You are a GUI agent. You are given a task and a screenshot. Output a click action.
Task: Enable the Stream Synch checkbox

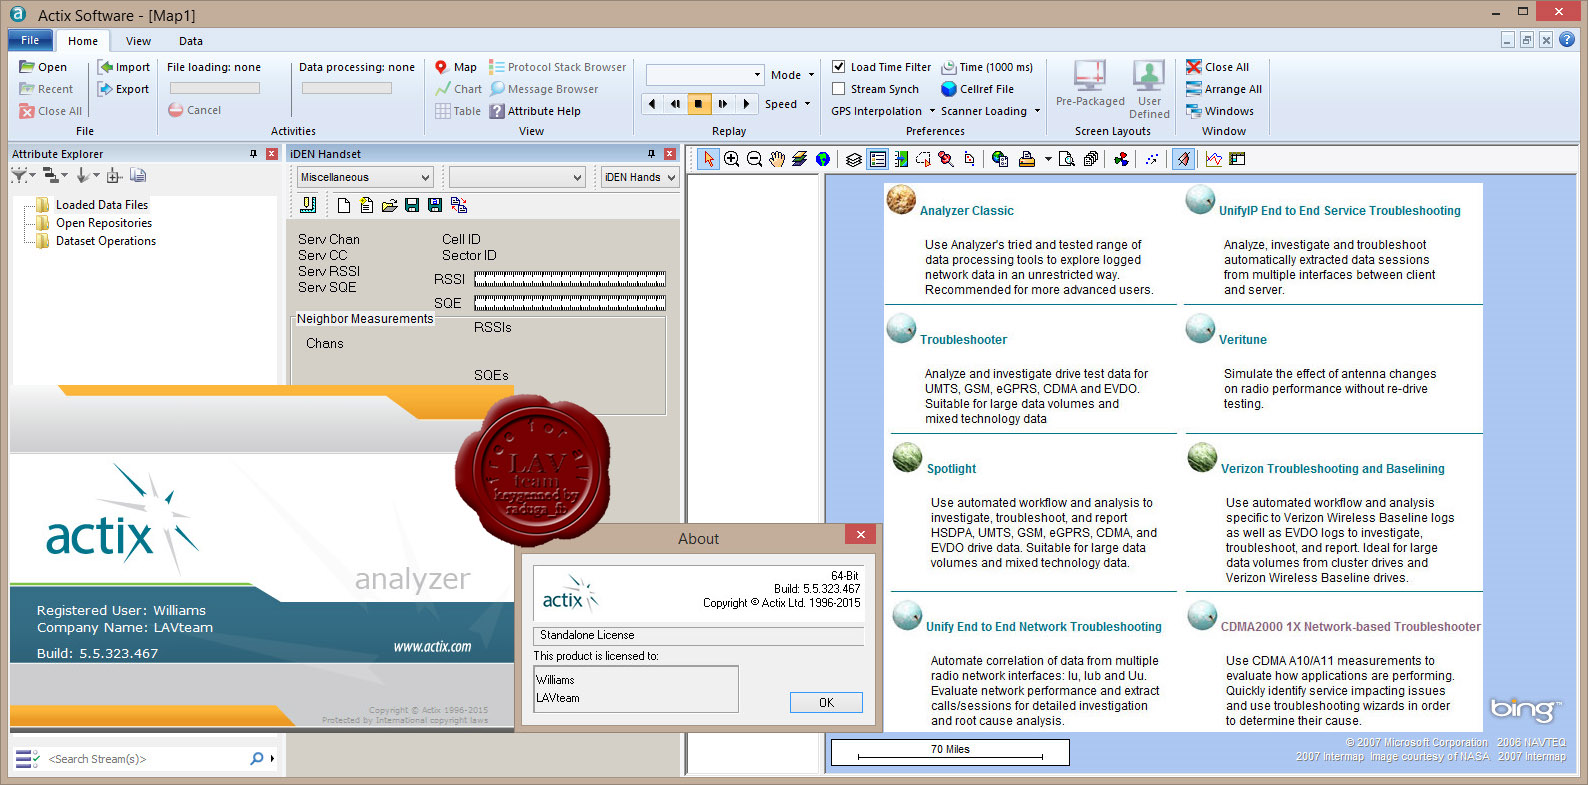(x=839, y=89)
